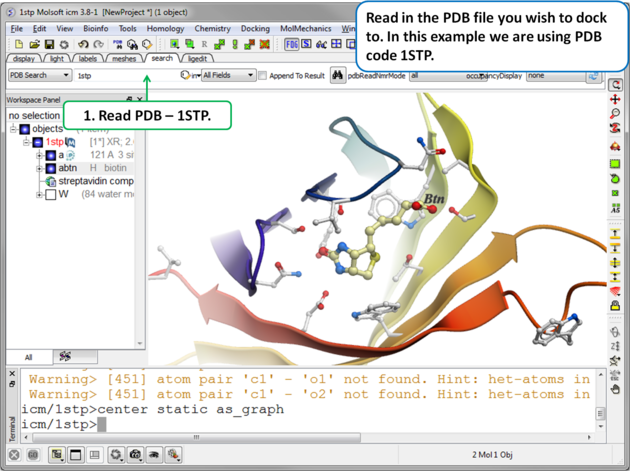Collapse the 1stp object tree node
The image size is (630, 471).
(27, 142)
